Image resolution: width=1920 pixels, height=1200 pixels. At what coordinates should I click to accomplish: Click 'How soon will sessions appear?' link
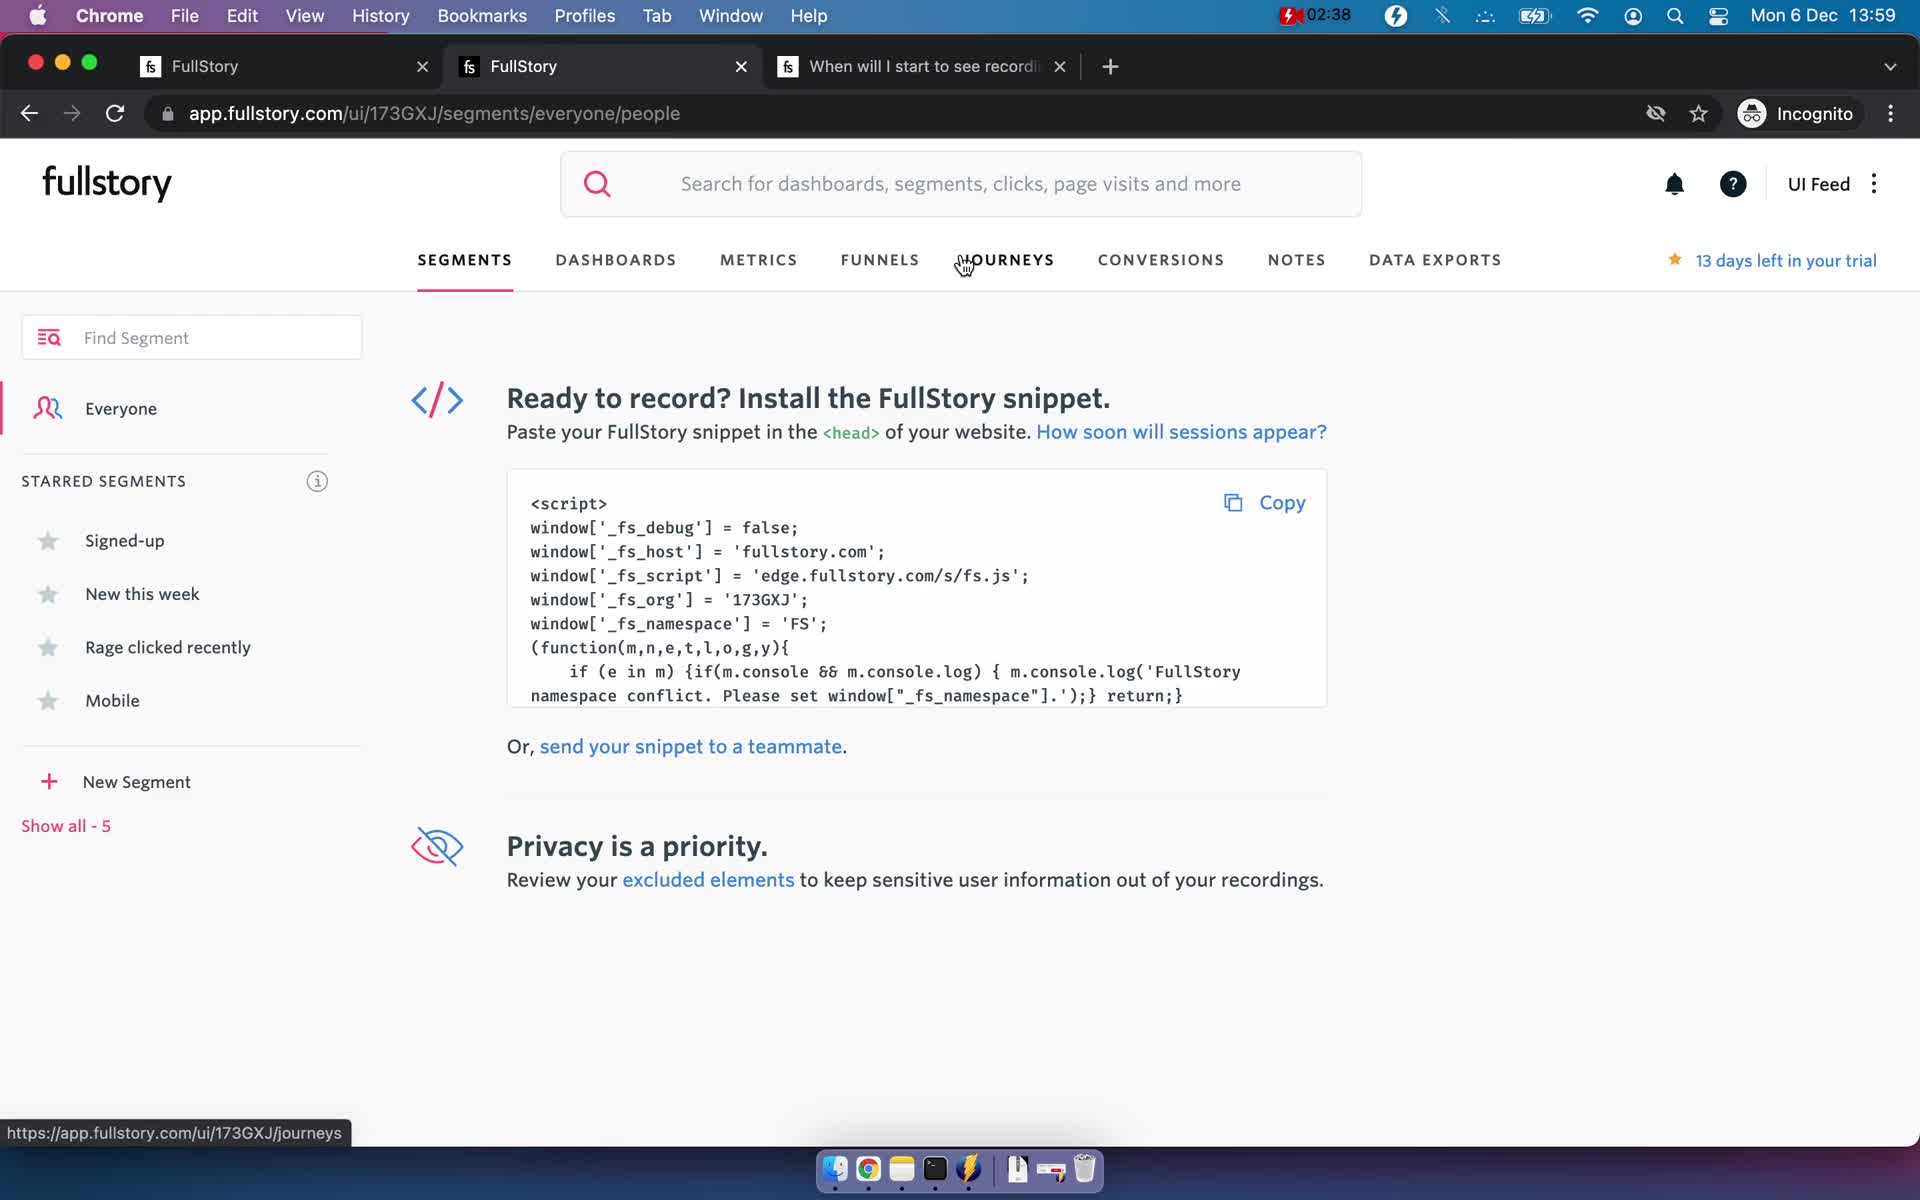pyautogui.click(x=1181, y=432)
